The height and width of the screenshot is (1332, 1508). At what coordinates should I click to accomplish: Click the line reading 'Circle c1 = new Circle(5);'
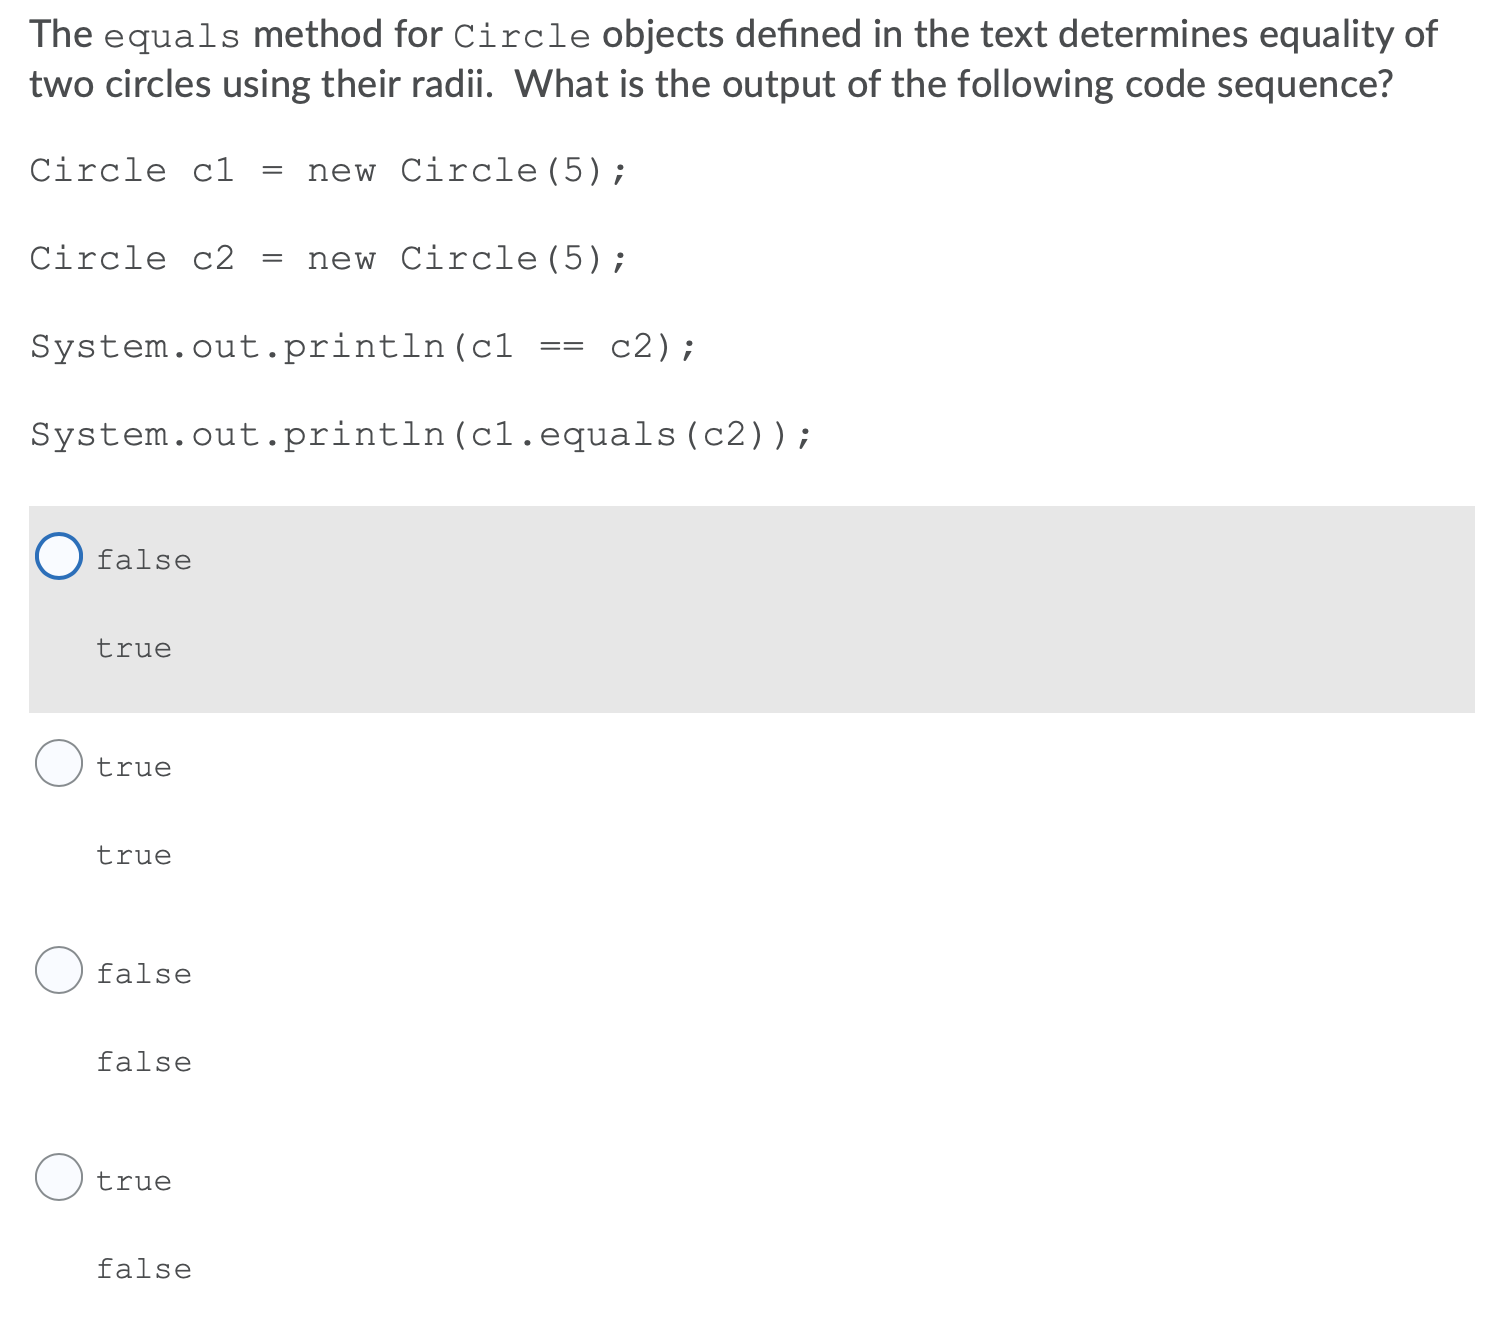[x=328, y=170]
